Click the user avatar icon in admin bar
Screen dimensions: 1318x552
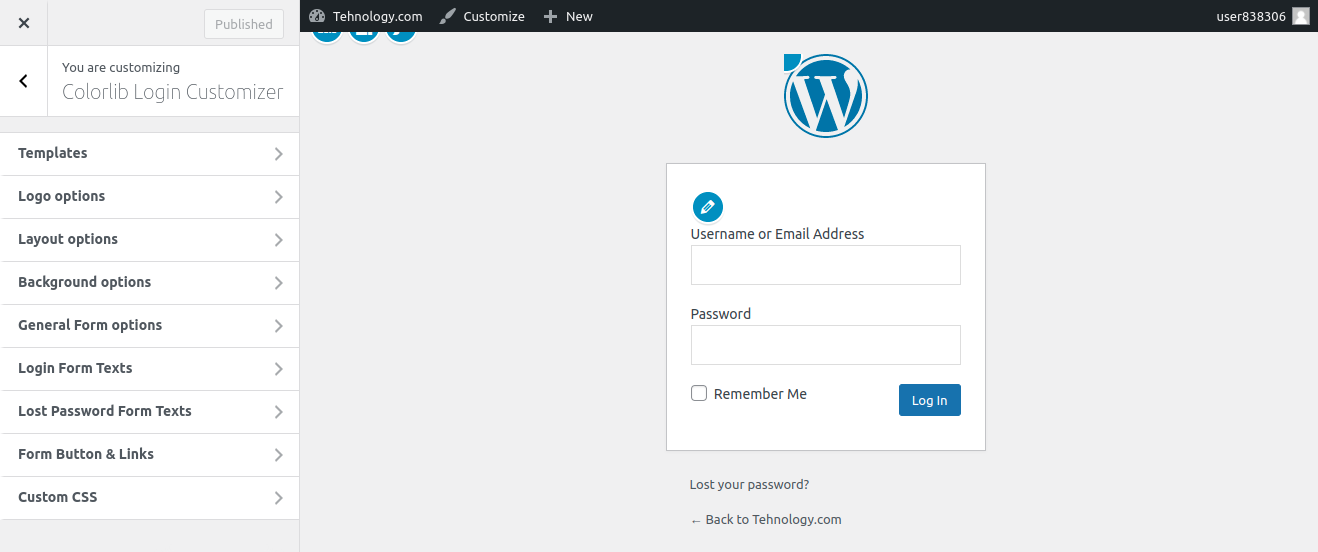(1300, 16)
